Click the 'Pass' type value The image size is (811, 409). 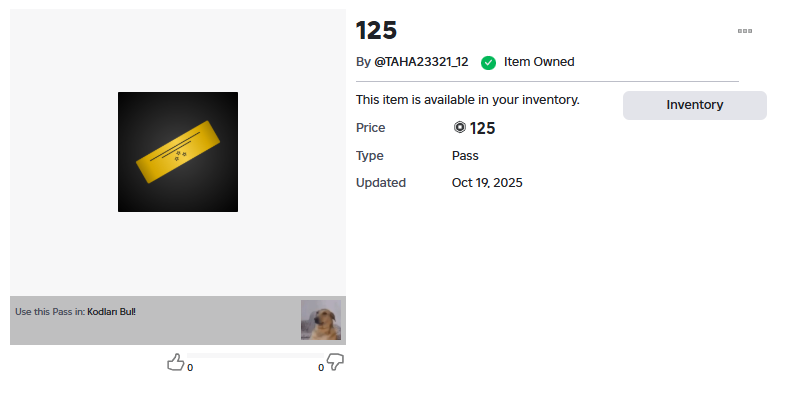coord(465,156)
